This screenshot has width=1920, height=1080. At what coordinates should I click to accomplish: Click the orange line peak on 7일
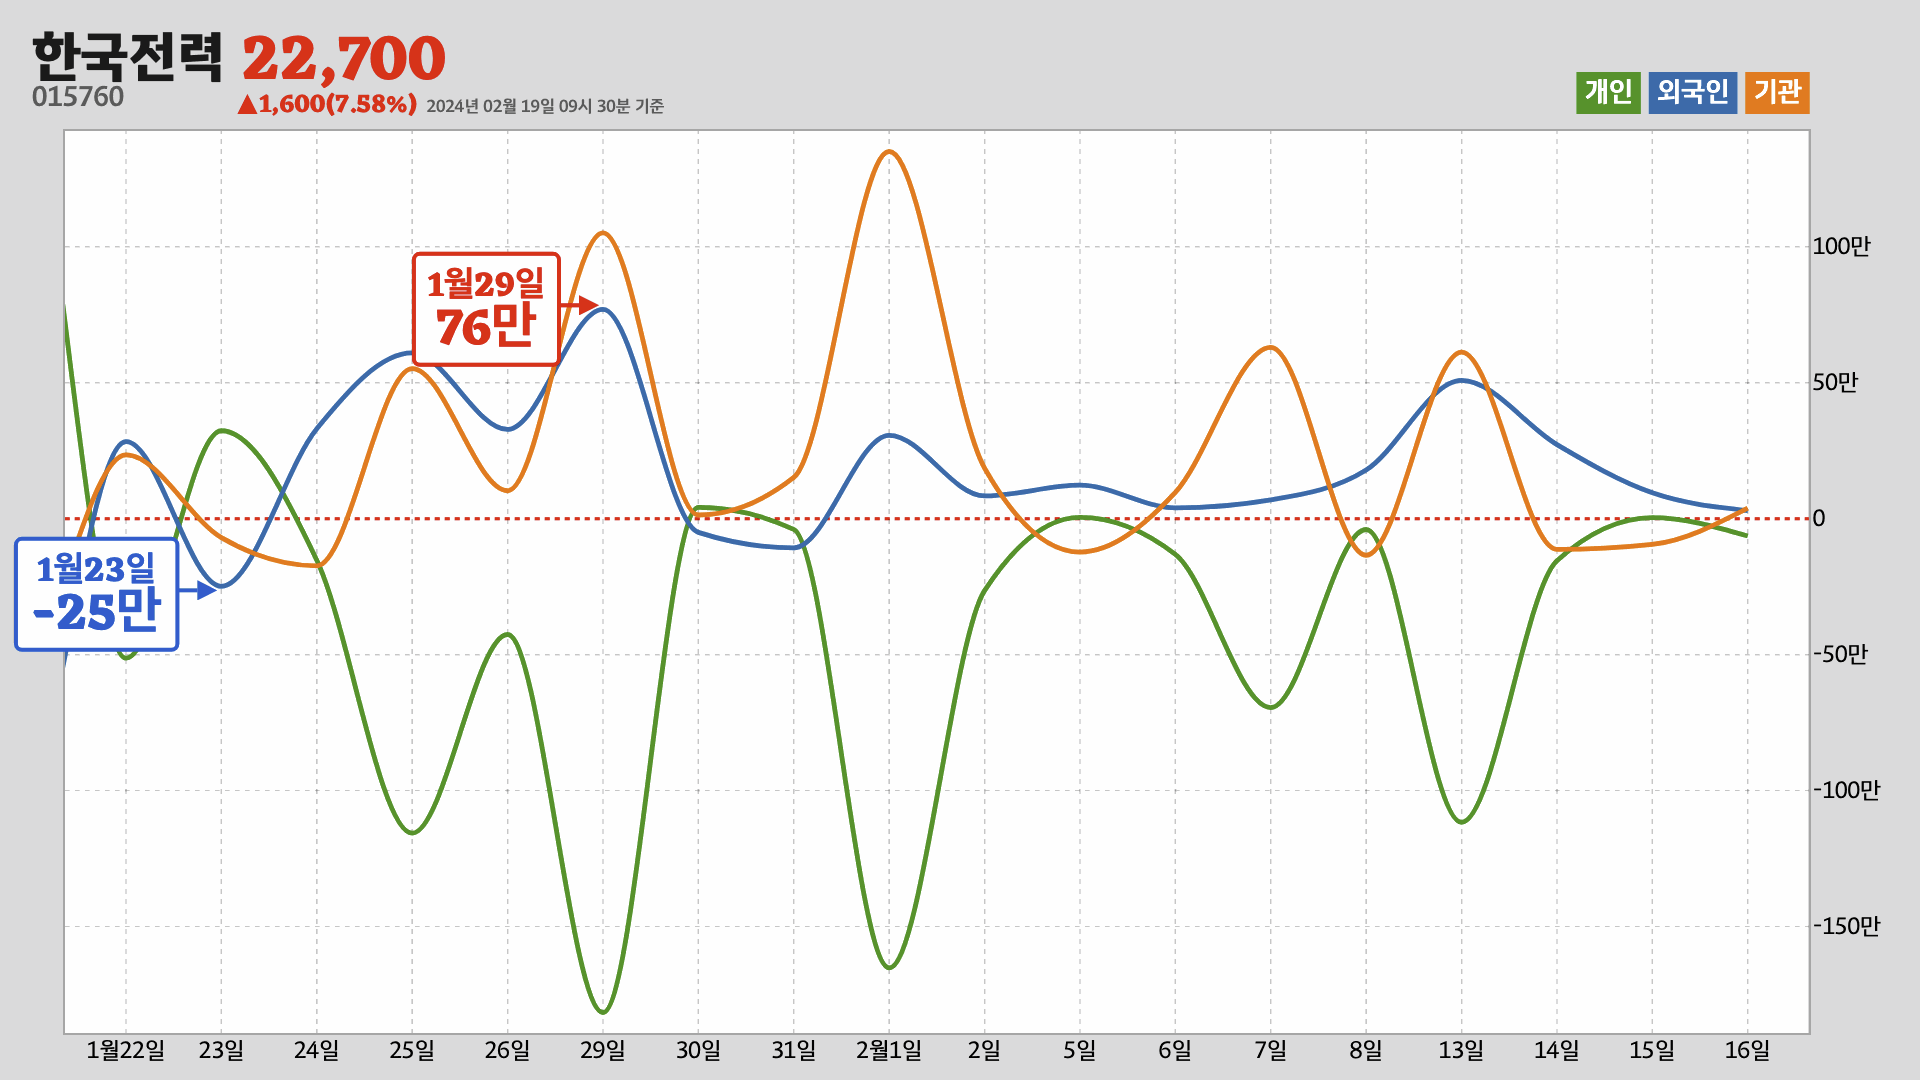coord(1270,347)
